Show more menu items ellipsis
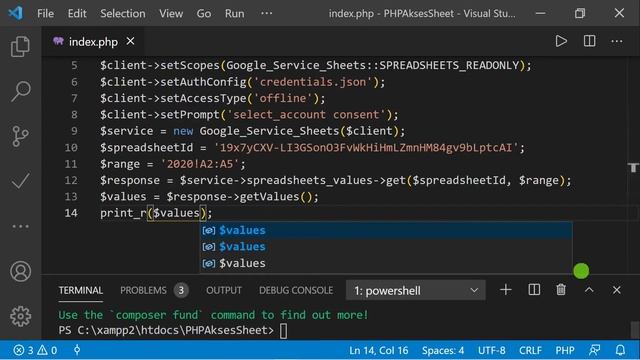 267,13
